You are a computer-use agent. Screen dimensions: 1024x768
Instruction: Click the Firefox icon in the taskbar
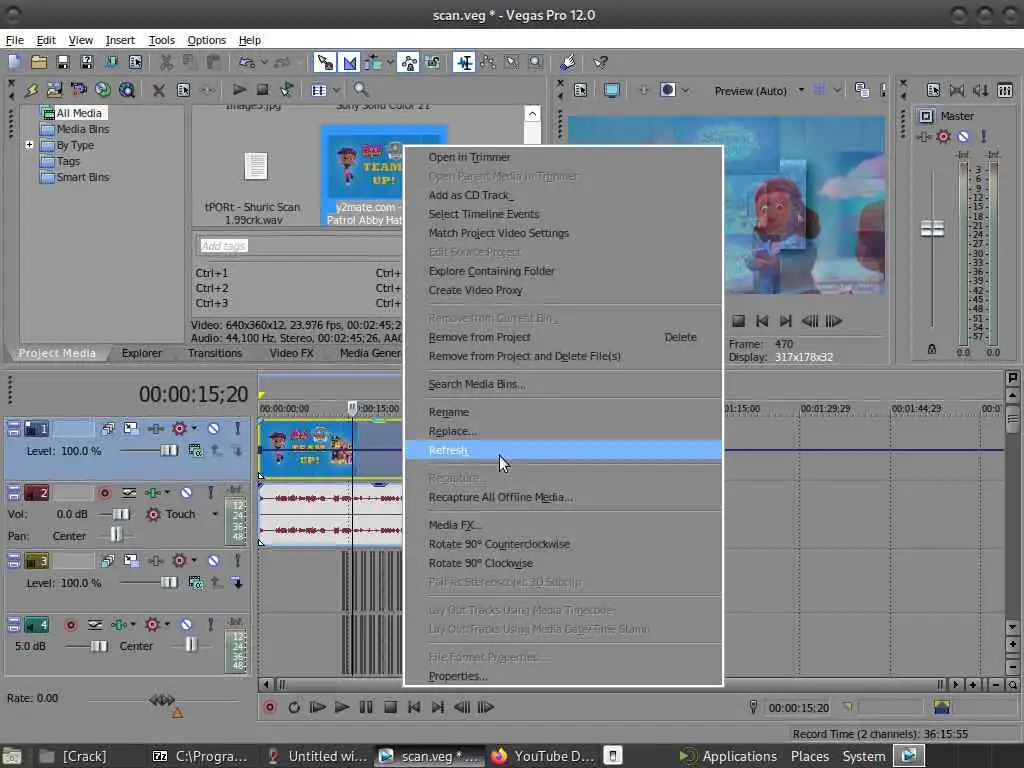coord(499,756)
